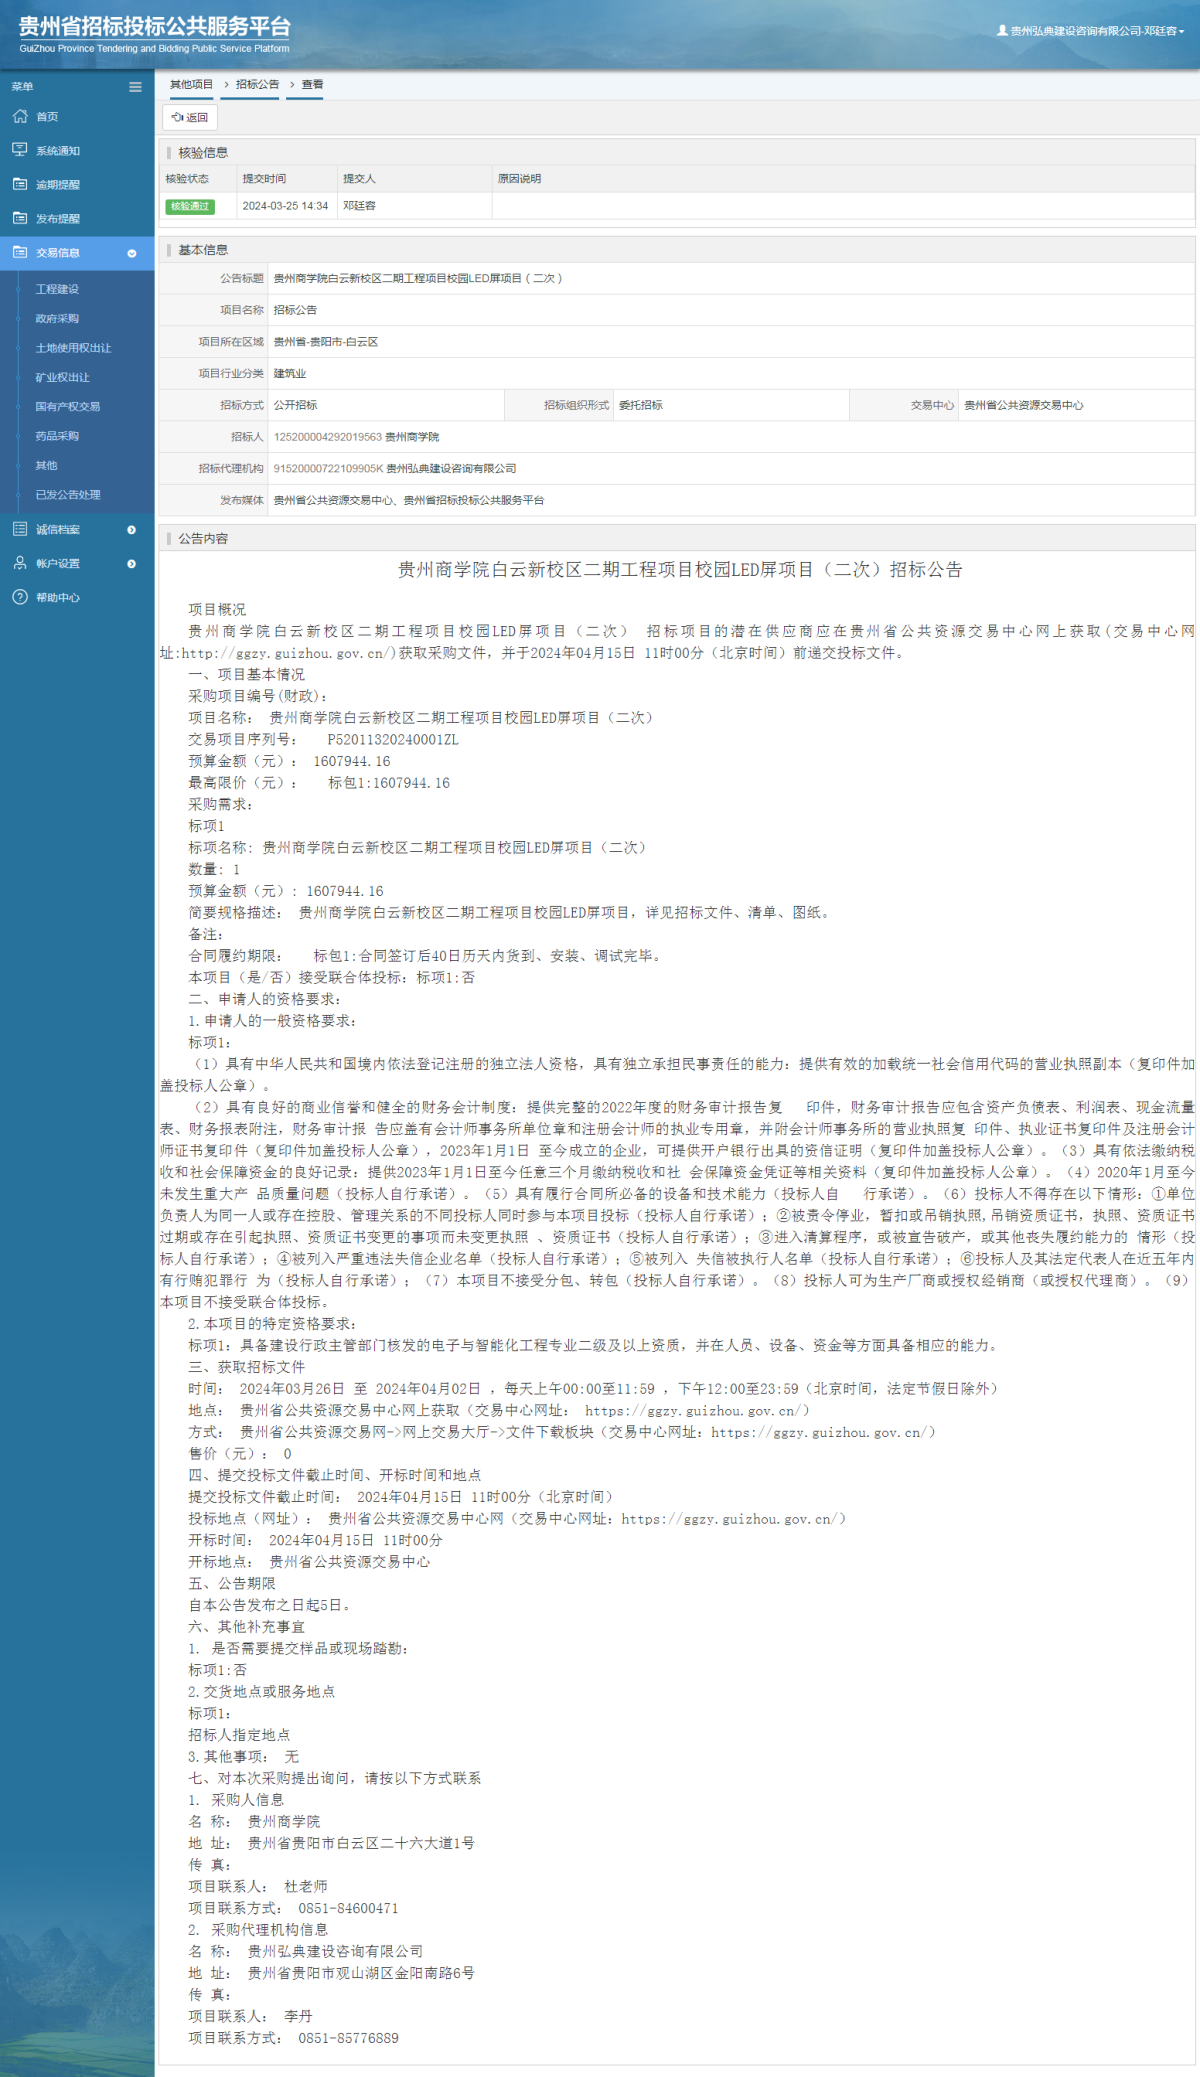Click the 贵州省招标投标公共服务平台 site title

point(155,27)
